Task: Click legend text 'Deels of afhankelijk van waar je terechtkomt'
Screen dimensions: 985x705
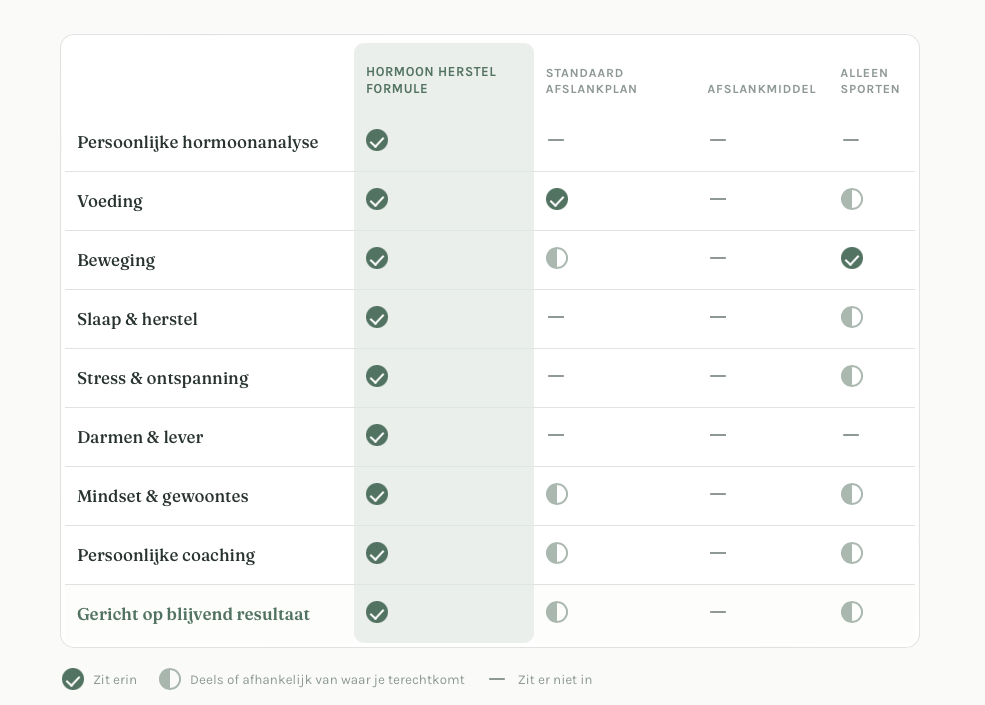Action: [327, 680]
